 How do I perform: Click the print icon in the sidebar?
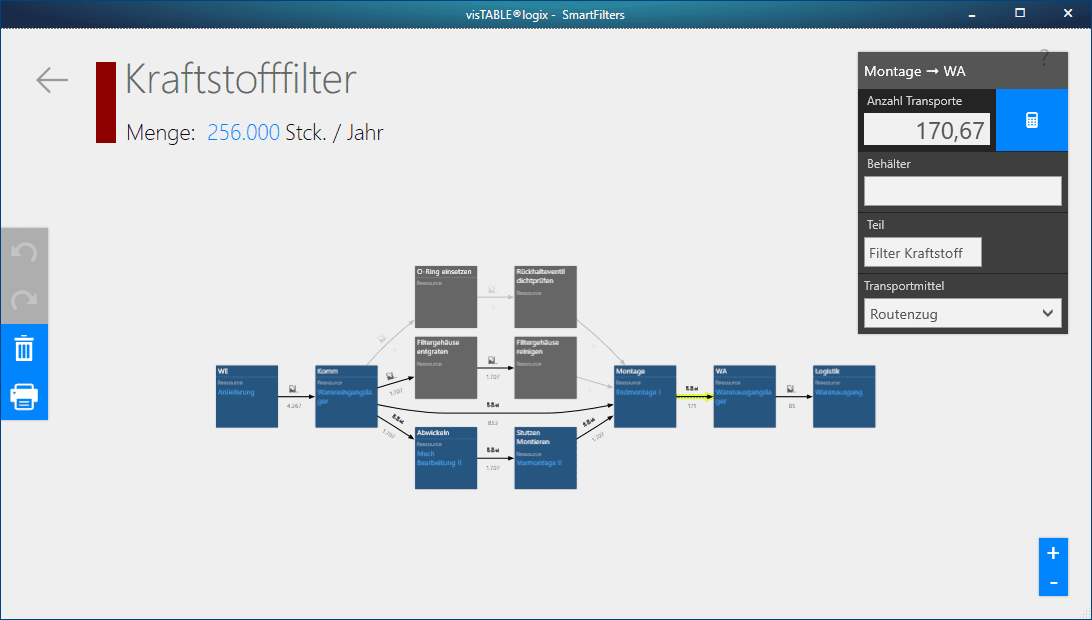point(24,397)
